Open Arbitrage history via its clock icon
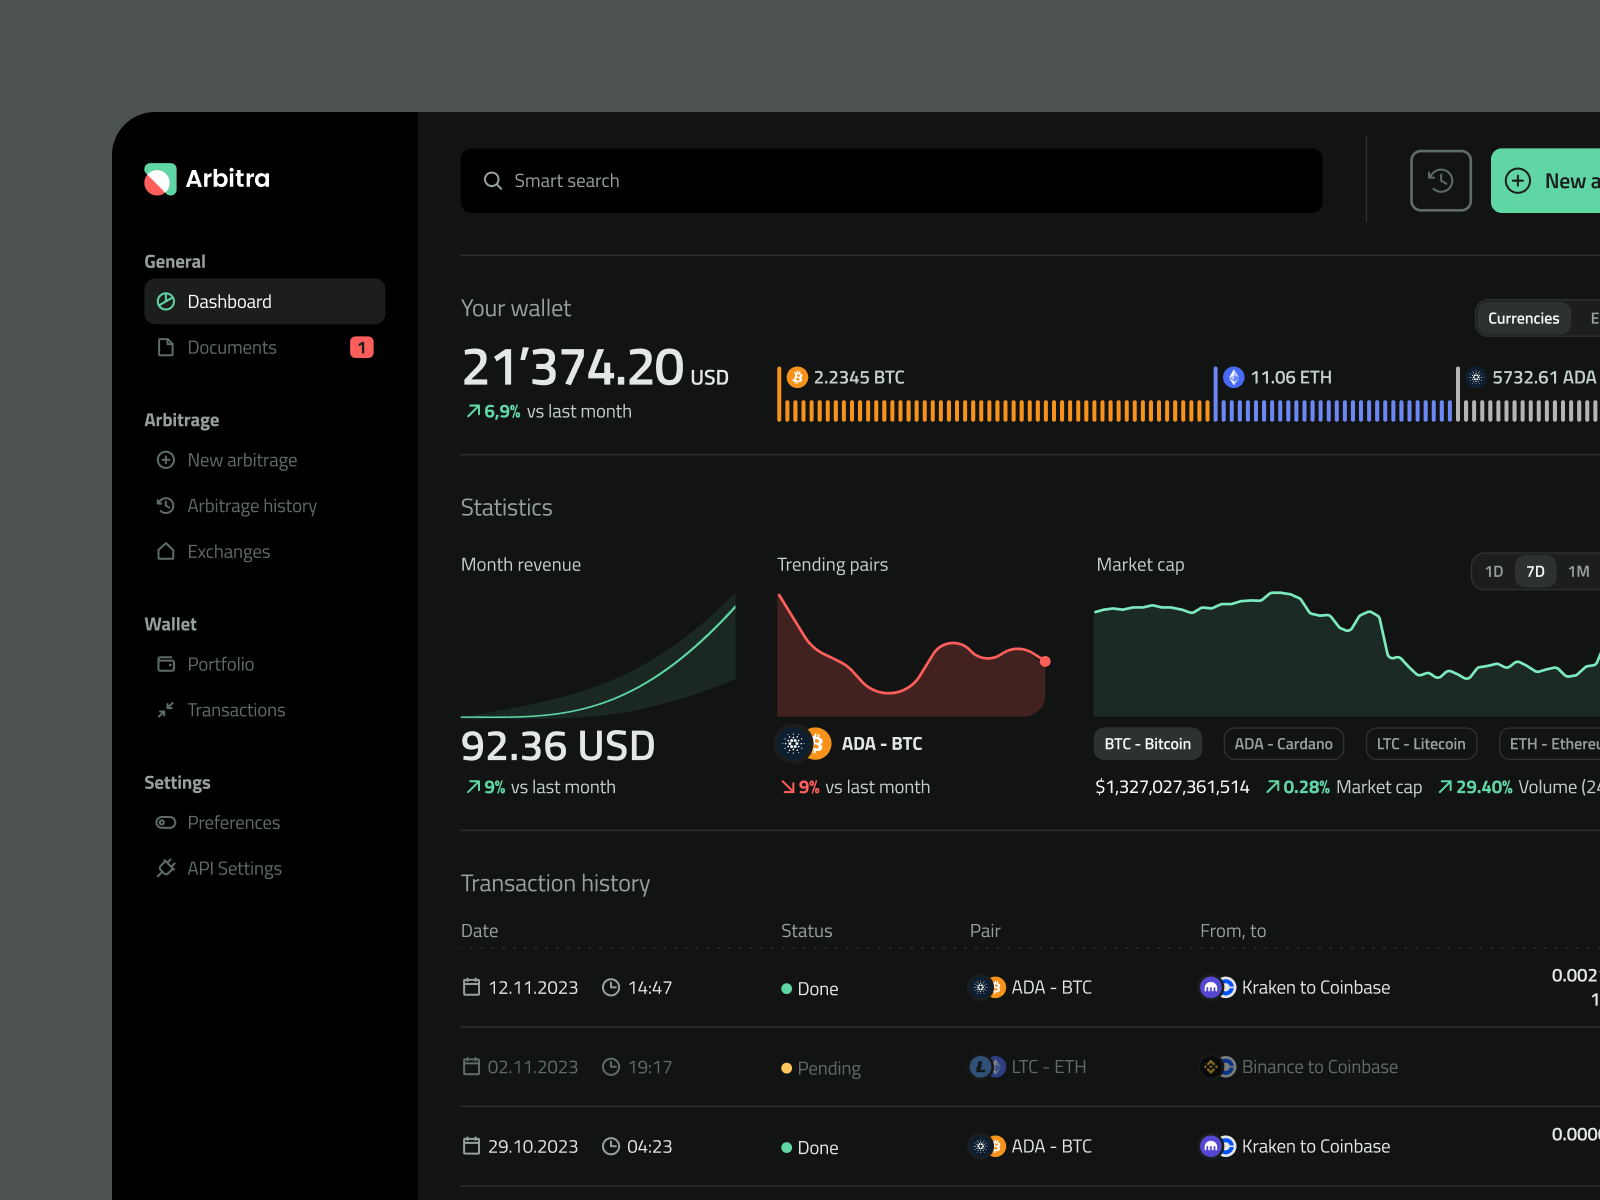The width and height of the screenshot is (1600, 1200). [x=166, y=506]
